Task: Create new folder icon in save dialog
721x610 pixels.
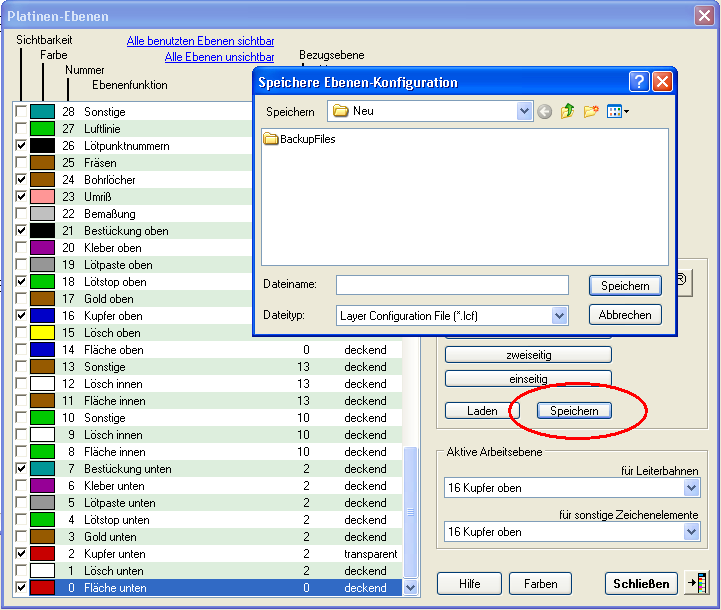Action: (591, 111)
